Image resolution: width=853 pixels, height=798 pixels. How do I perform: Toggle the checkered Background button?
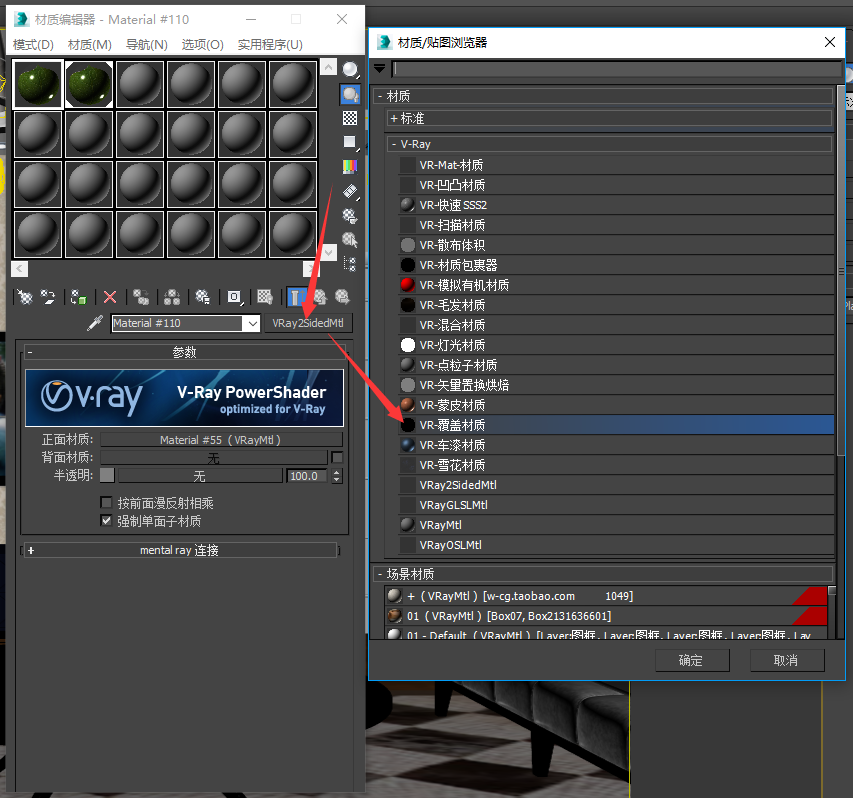pyautogui.click(x=350, y=118)
